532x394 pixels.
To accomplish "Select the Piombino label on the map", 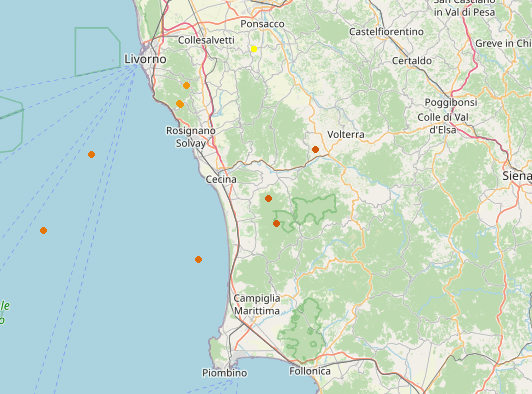I will click(x=225, y=373).
